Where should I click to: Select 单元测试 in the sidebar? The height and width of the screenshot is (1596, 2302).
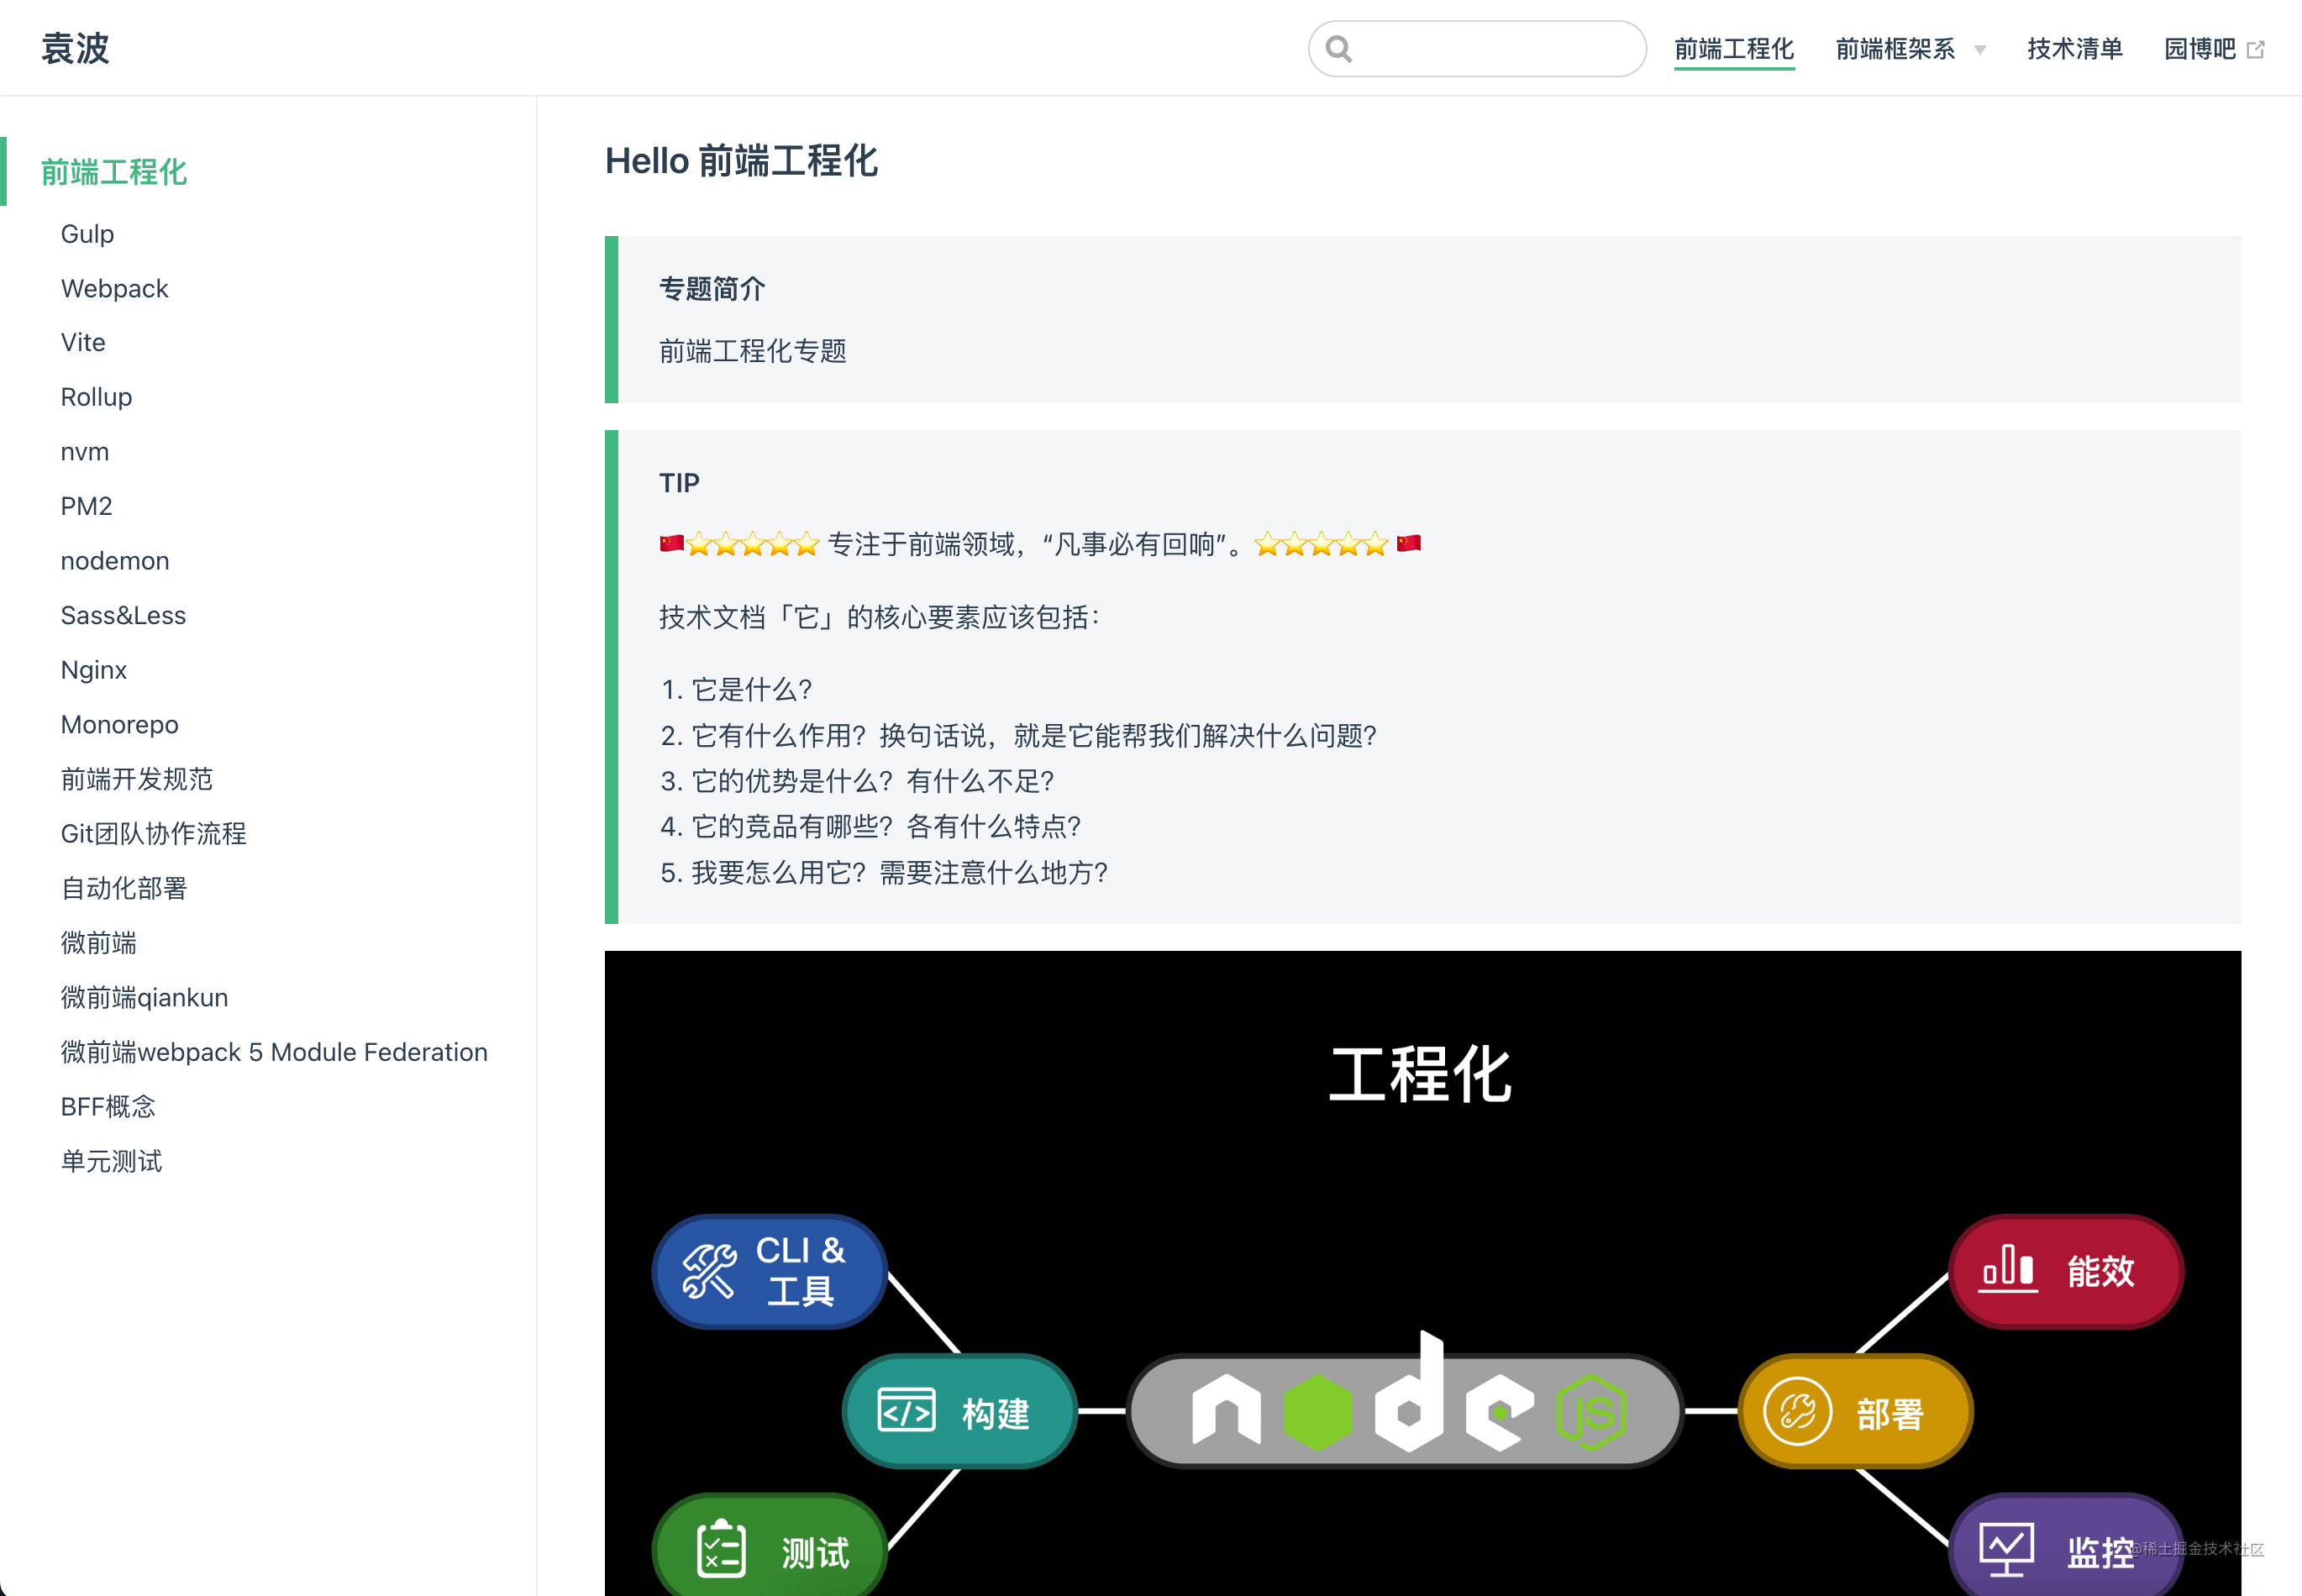(111, 1161)
